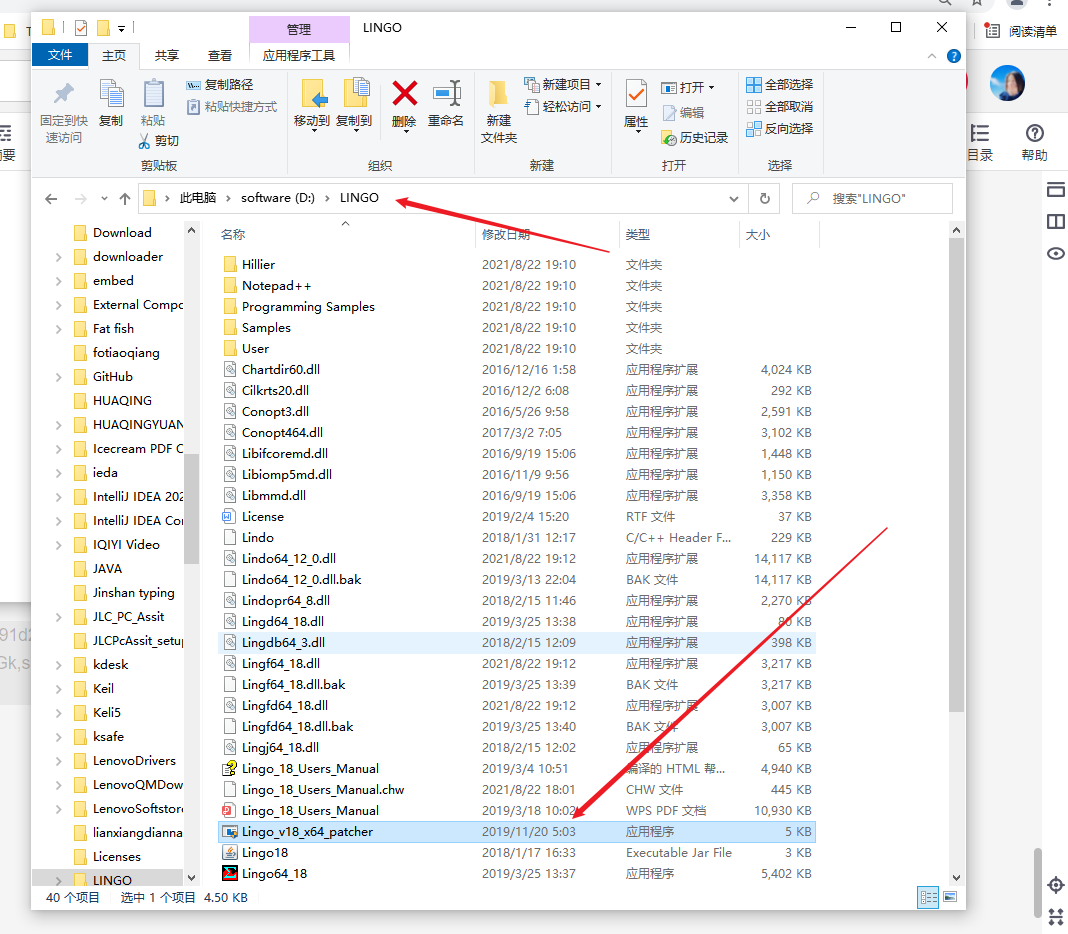Open the Open (打开) dropdown arrow
The image size is (1068, 934).
[x=711, y=87]
